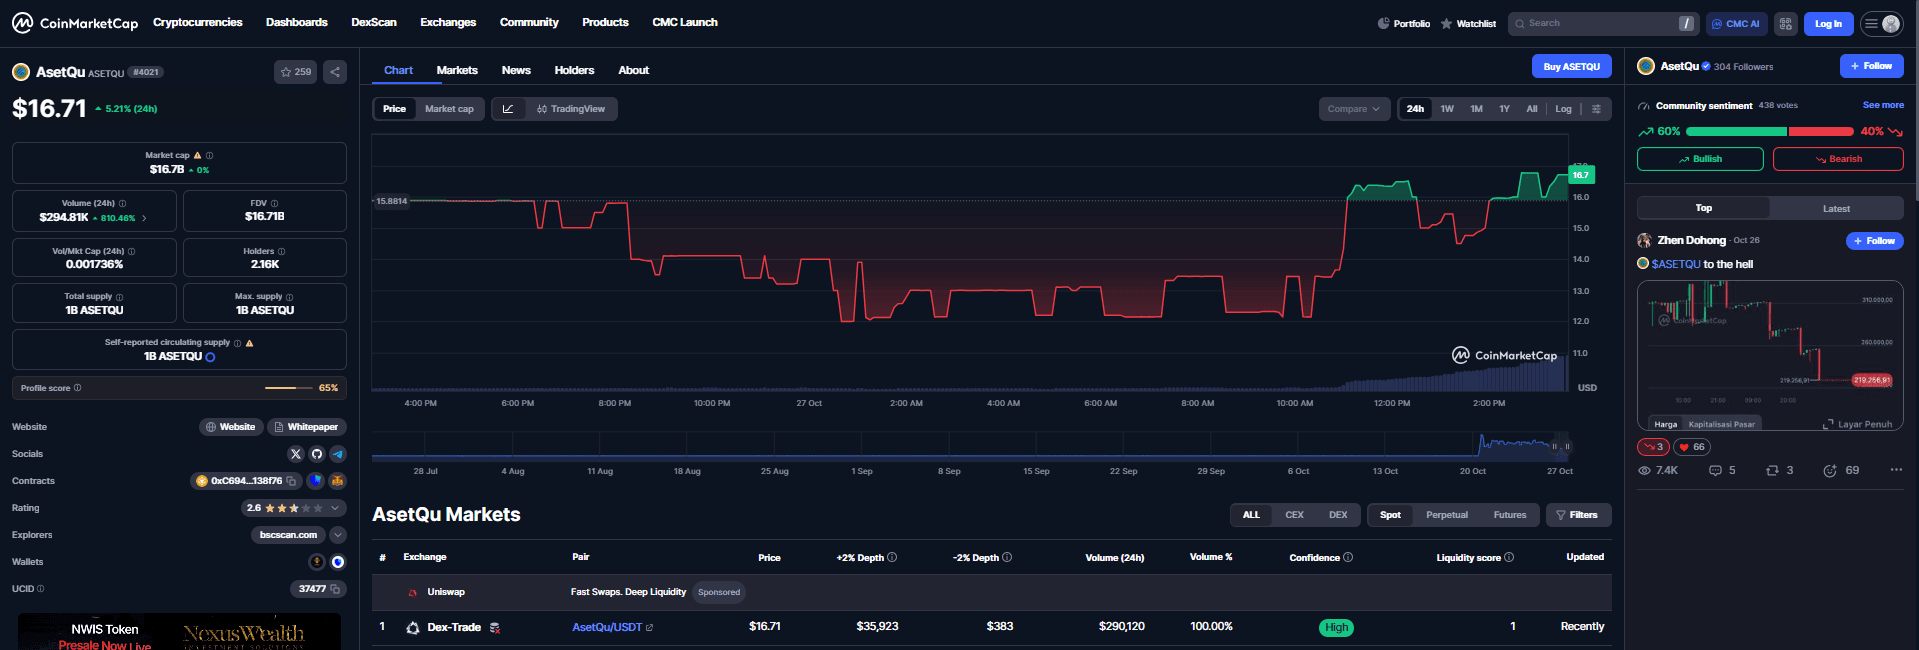This screenshot has width=1919, height=650.
Task: Open the Cryptocurrencies menu
Action: [197, 22]
